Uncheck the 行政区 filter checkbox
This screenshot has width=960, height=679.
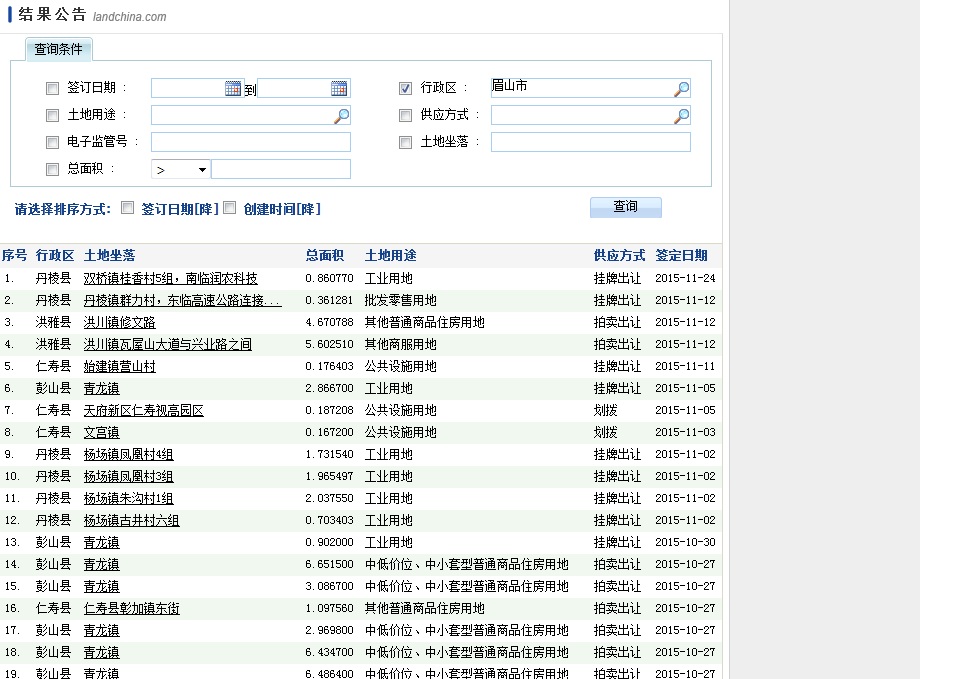tap(405, 88)
